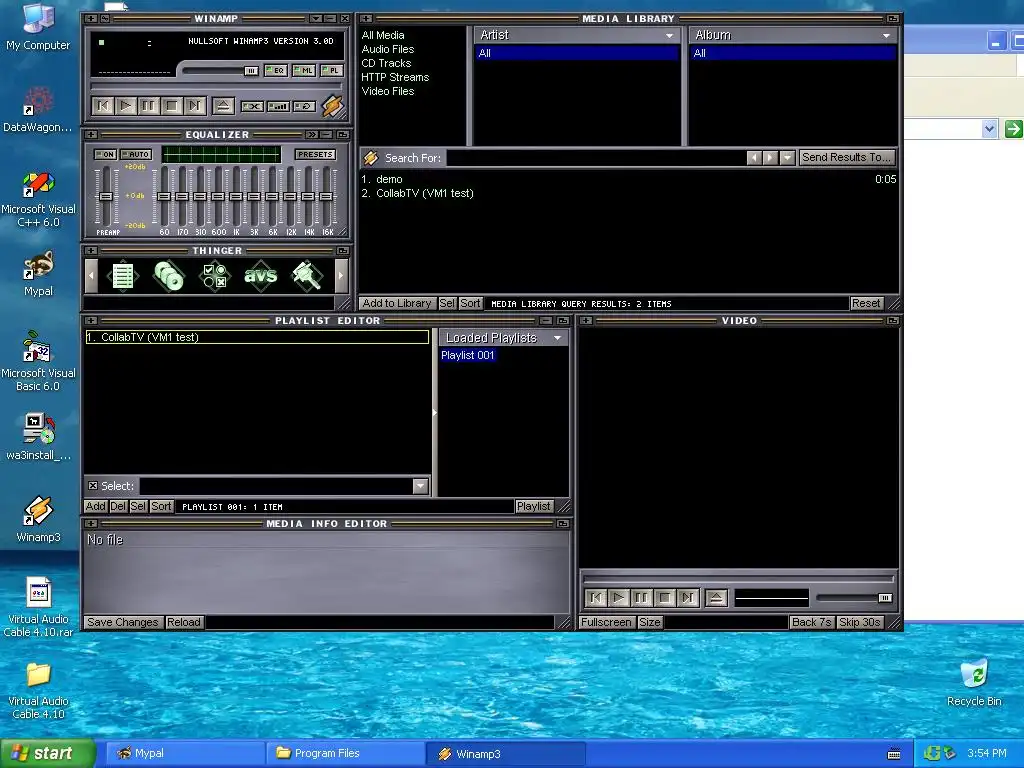The width and height of the screenshot is (1024, 768).
Task: Click Eject in the Video window
Action: (x=716, y=598)
